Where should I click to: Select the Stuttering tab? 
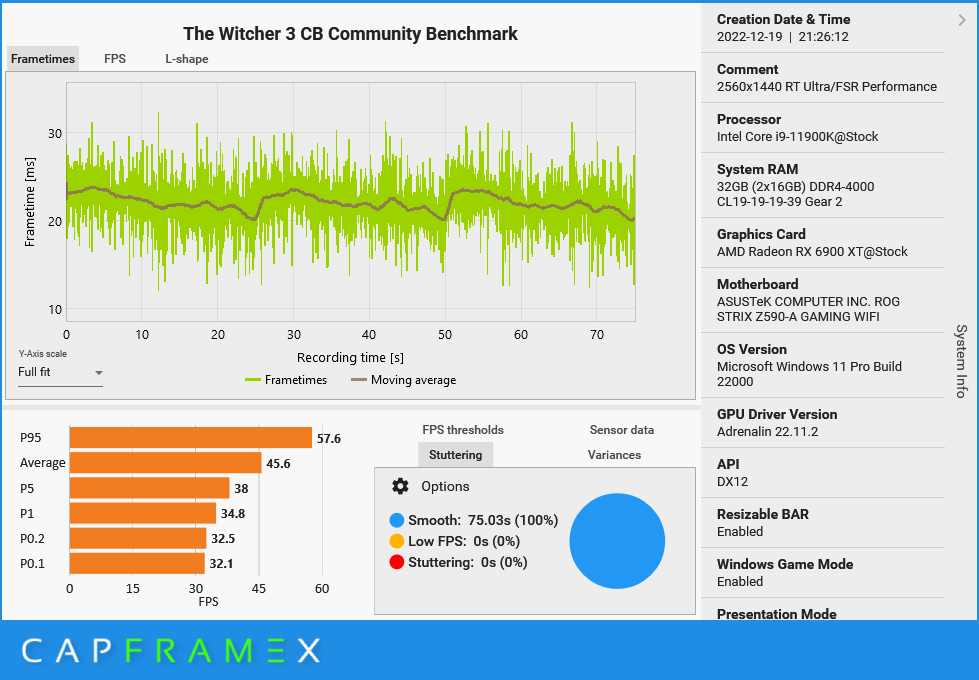tap(455, 455)
